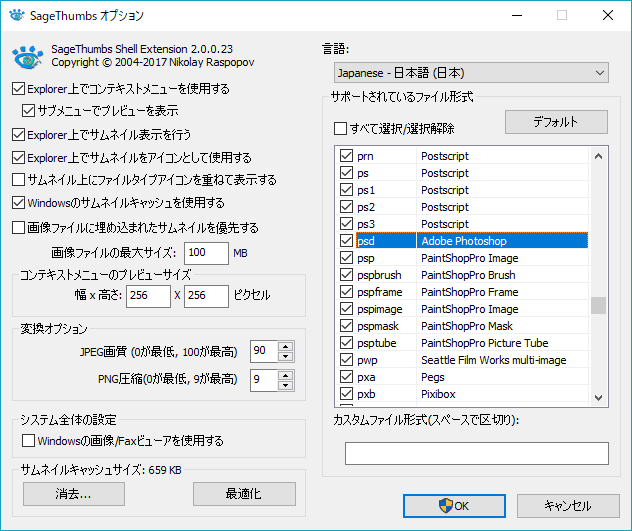Uncheck the ps1 file type checkbox
Image resolution: width=632 pixels, height=531 pixels.
(346, 189)
